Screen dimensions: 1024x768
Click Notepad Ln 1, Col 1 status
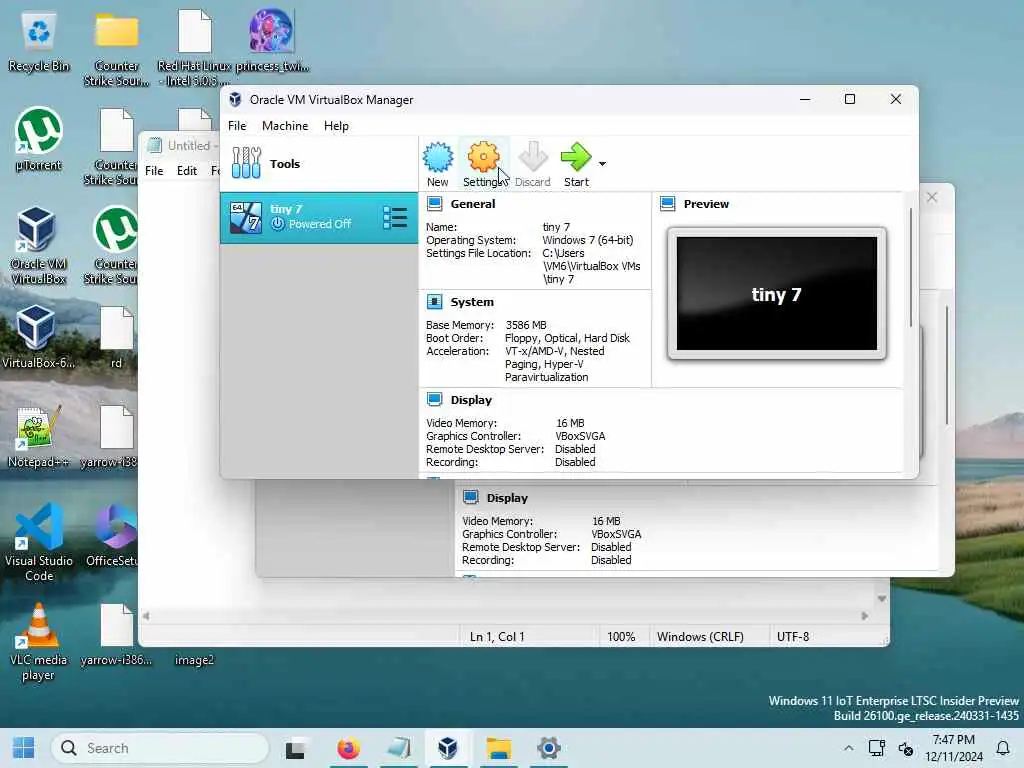(497, 637)
